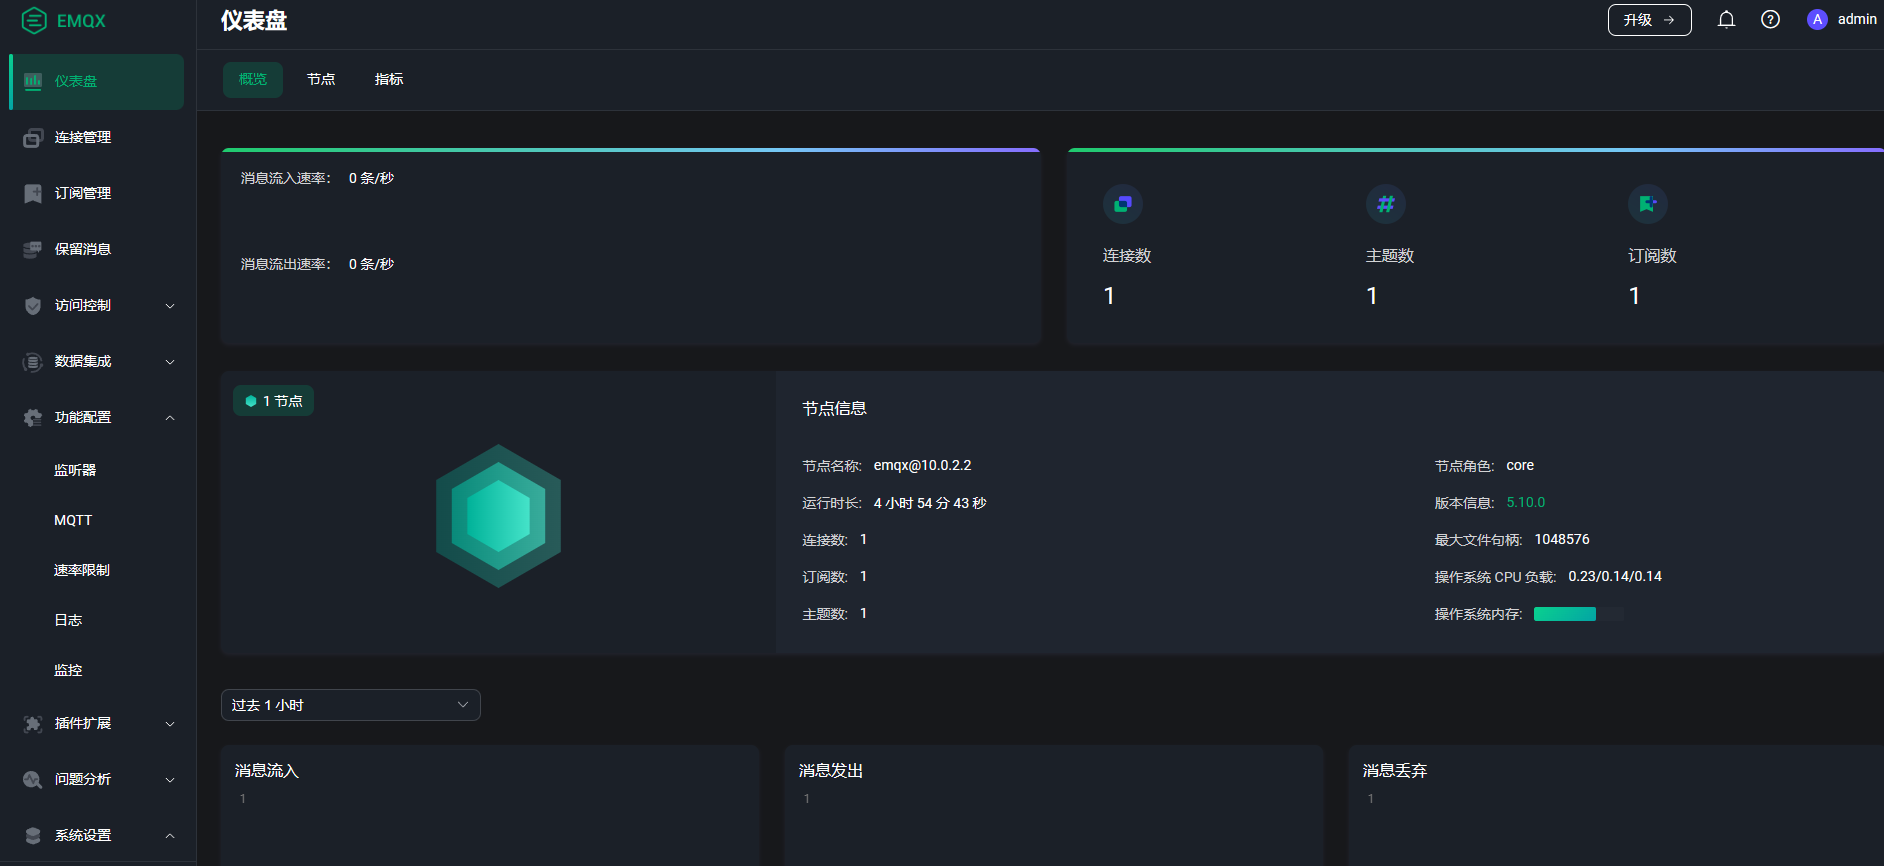This screenshot has height=866, width=1884.
Task: Switch to the 节点 tab
Action: (321, 80)
